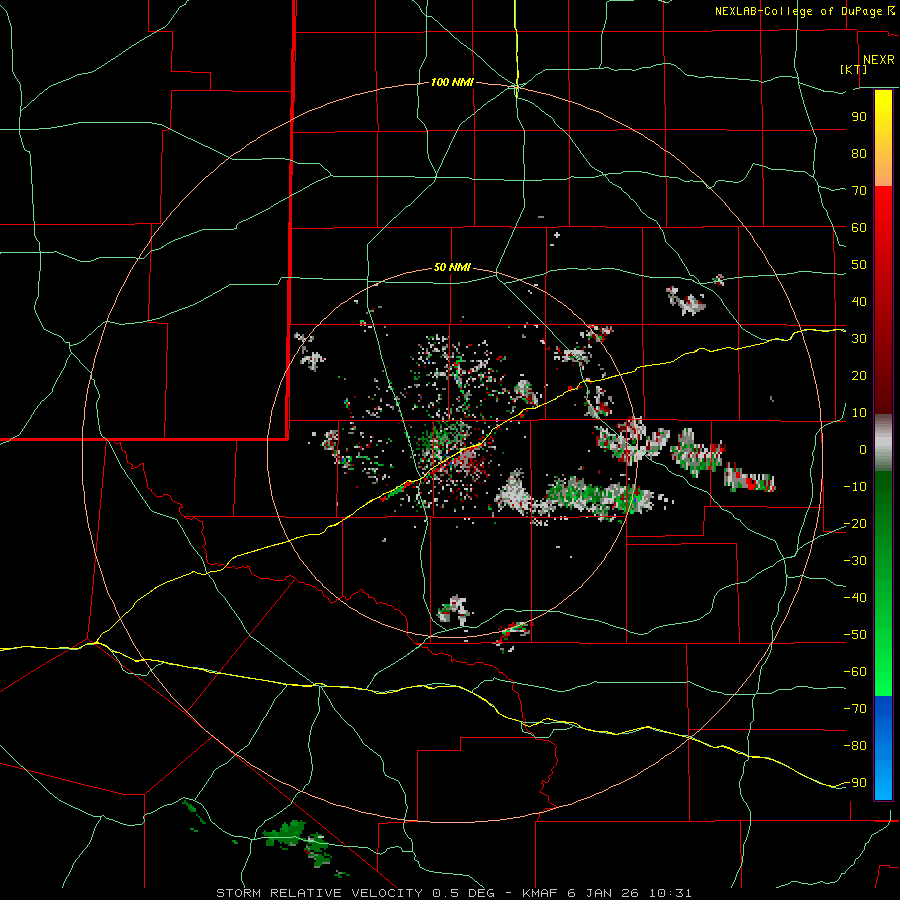Viewport: 900px width, 900px height.
Task: Click the positive 50 scale label
Action: 859,265
